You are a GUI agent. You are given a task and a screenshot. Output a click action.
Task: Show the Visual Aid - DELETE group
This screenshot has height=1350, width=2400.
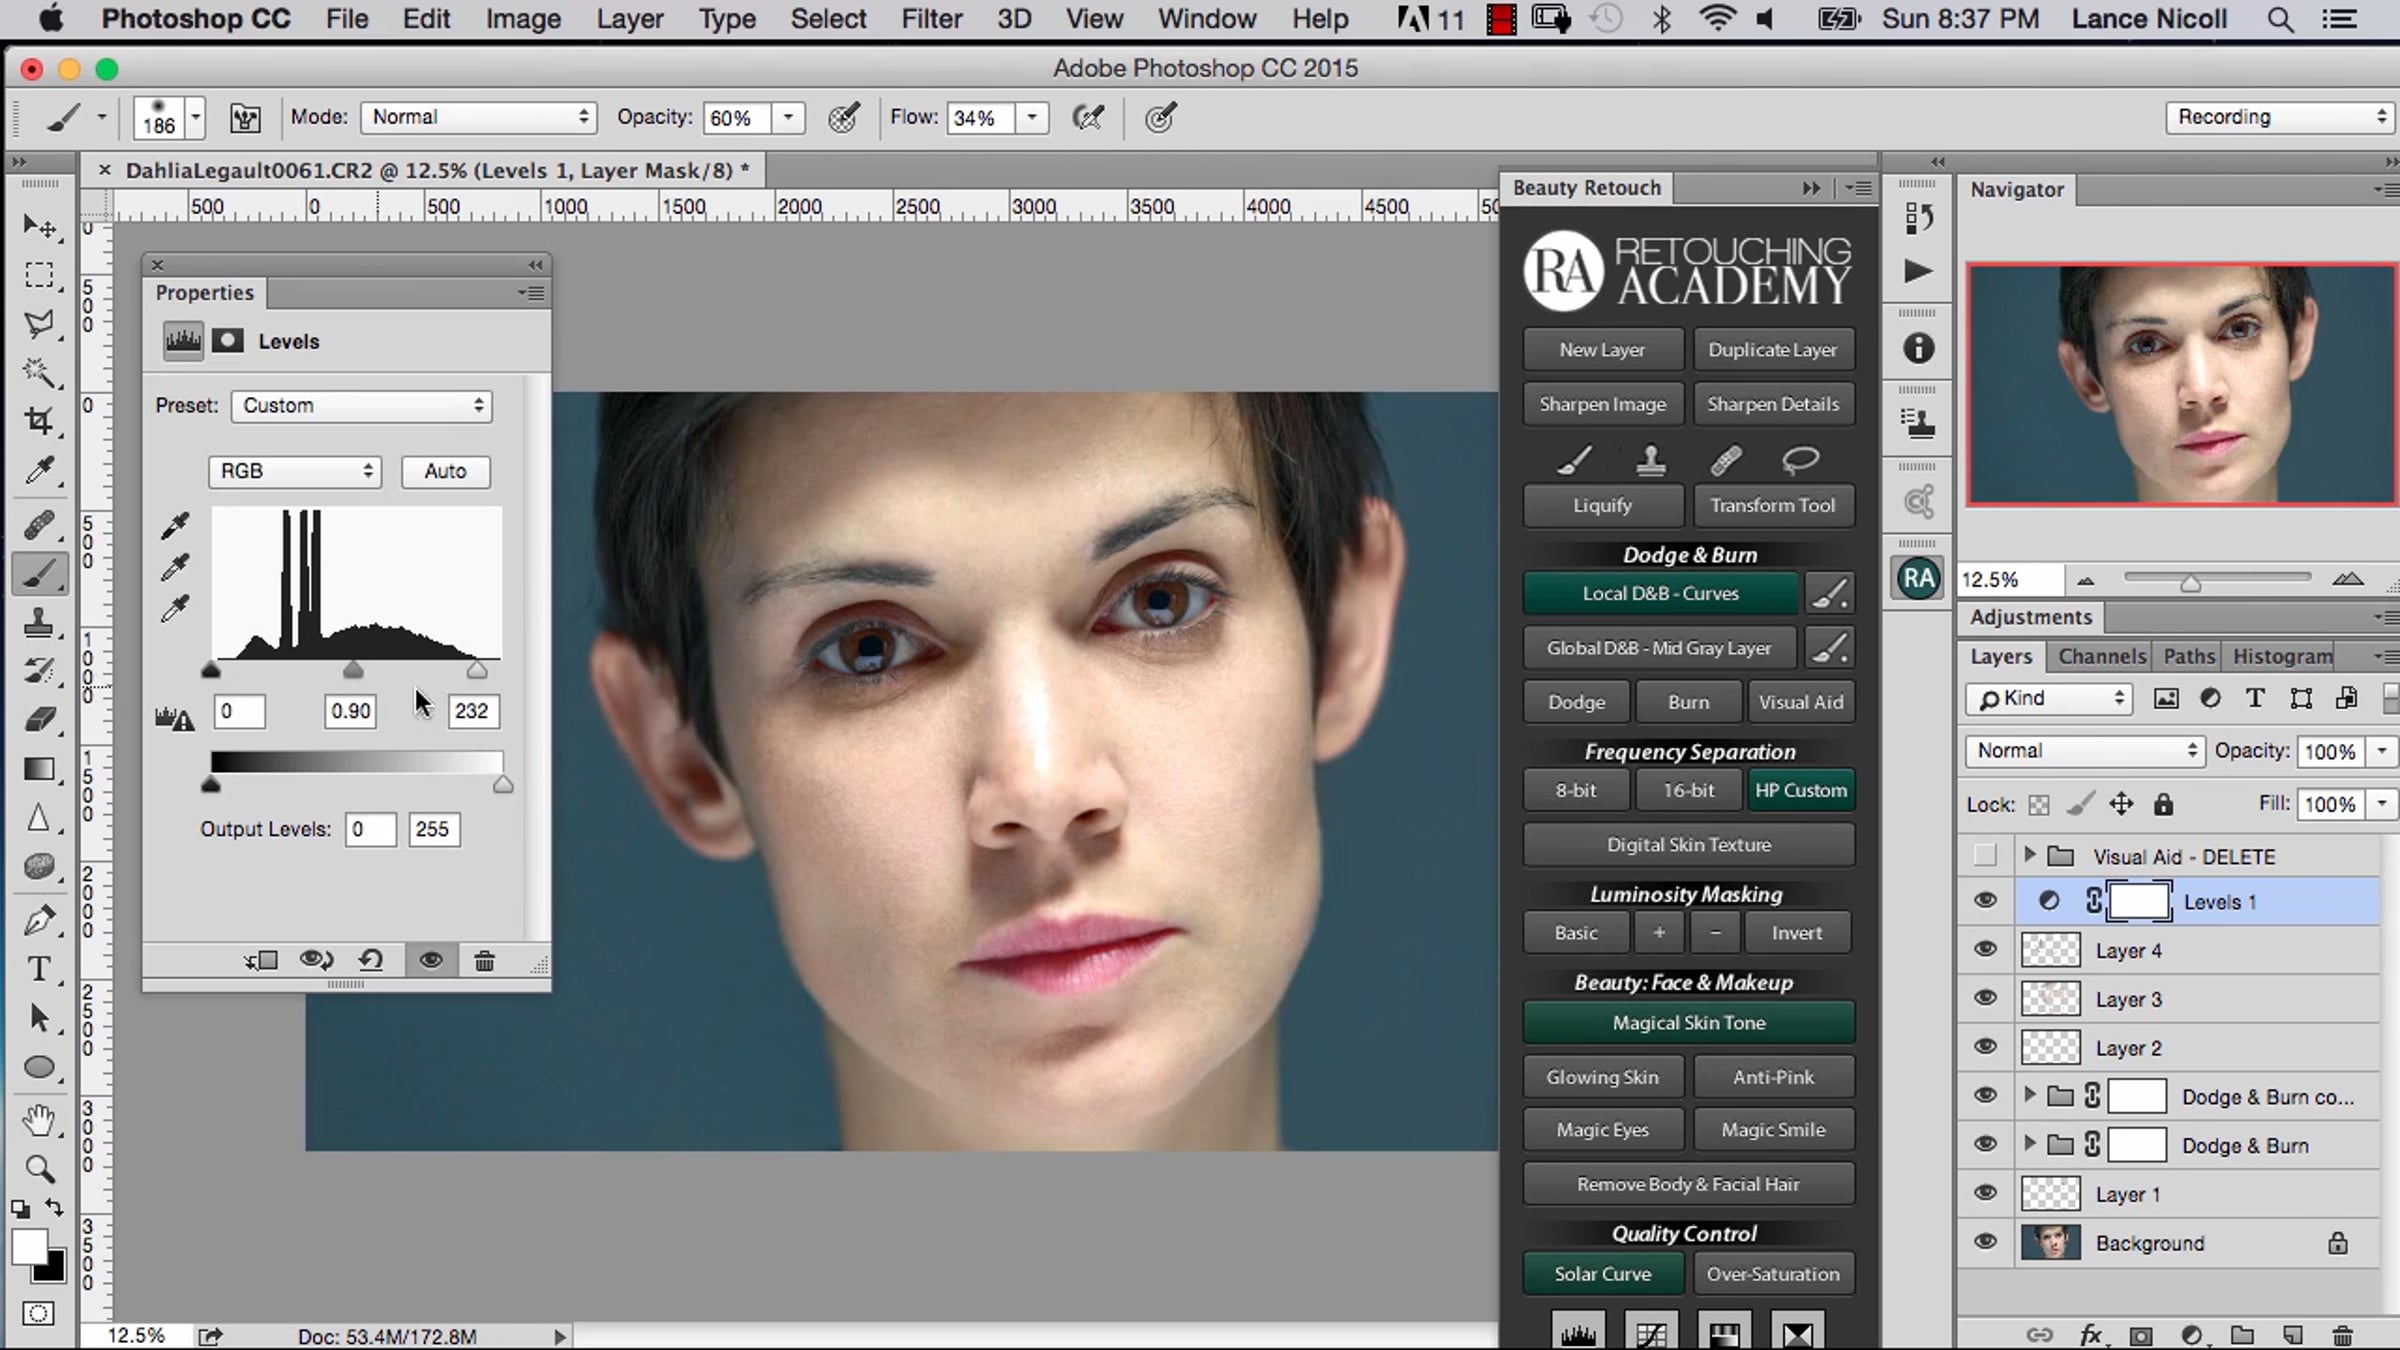(x=1985, y=856)
